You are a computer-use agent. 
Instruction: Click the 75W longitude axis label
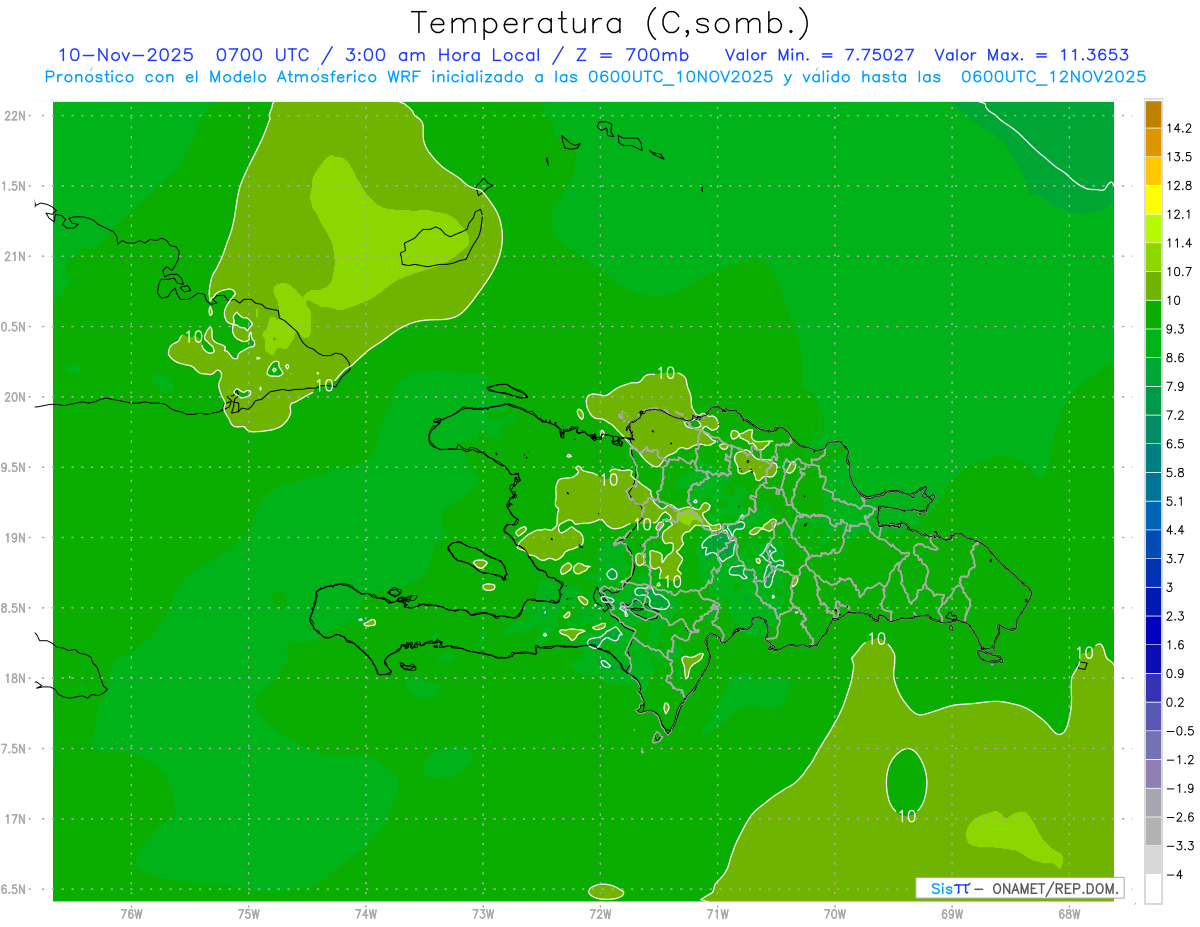[x=248, y=913]
